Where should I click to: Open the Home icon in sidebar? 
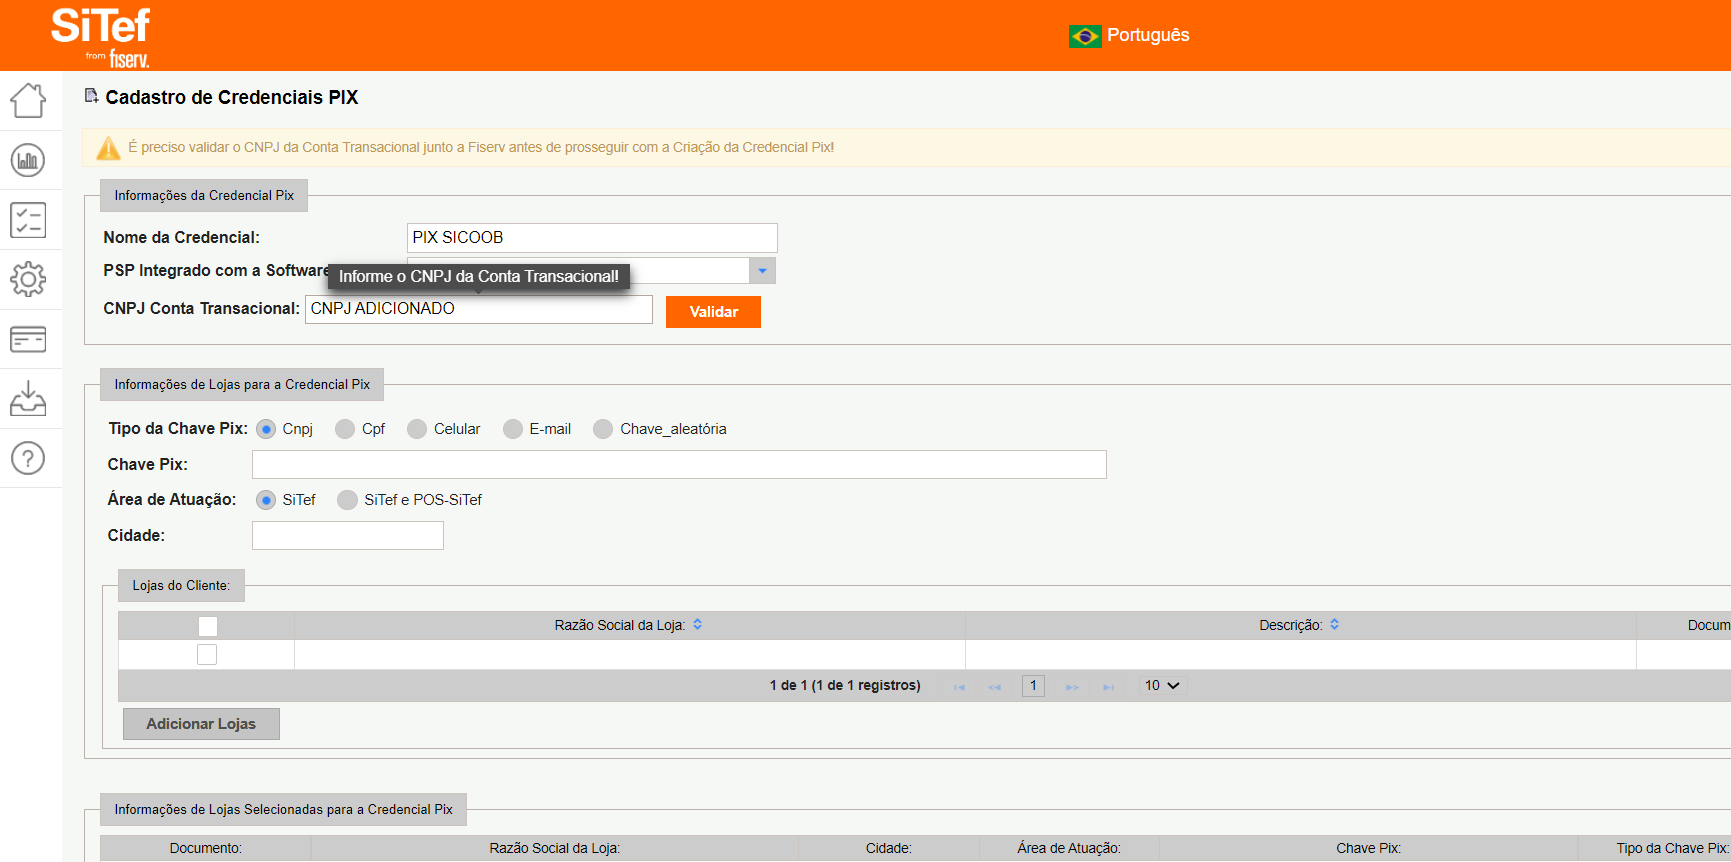[x=28, y=100]
